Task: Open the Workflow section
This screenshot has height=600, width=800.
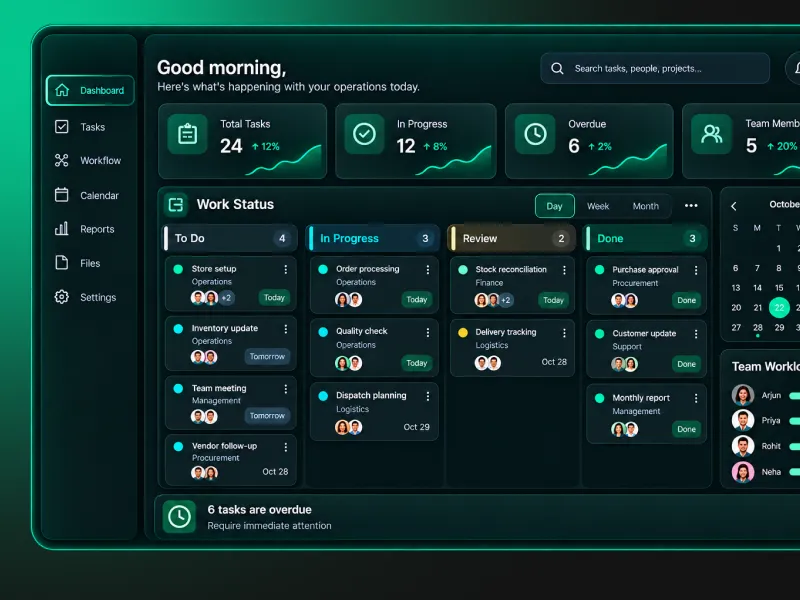Action: point(88,161)
